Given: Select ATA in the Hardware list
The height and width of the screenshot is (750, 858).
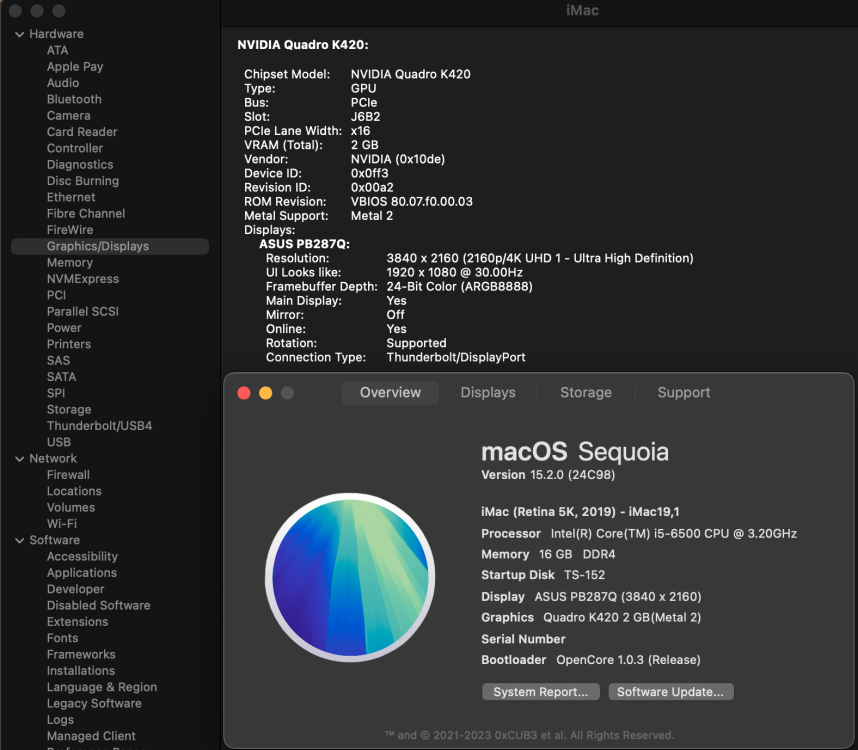Looking at the screenshot, I should (57, 50).
